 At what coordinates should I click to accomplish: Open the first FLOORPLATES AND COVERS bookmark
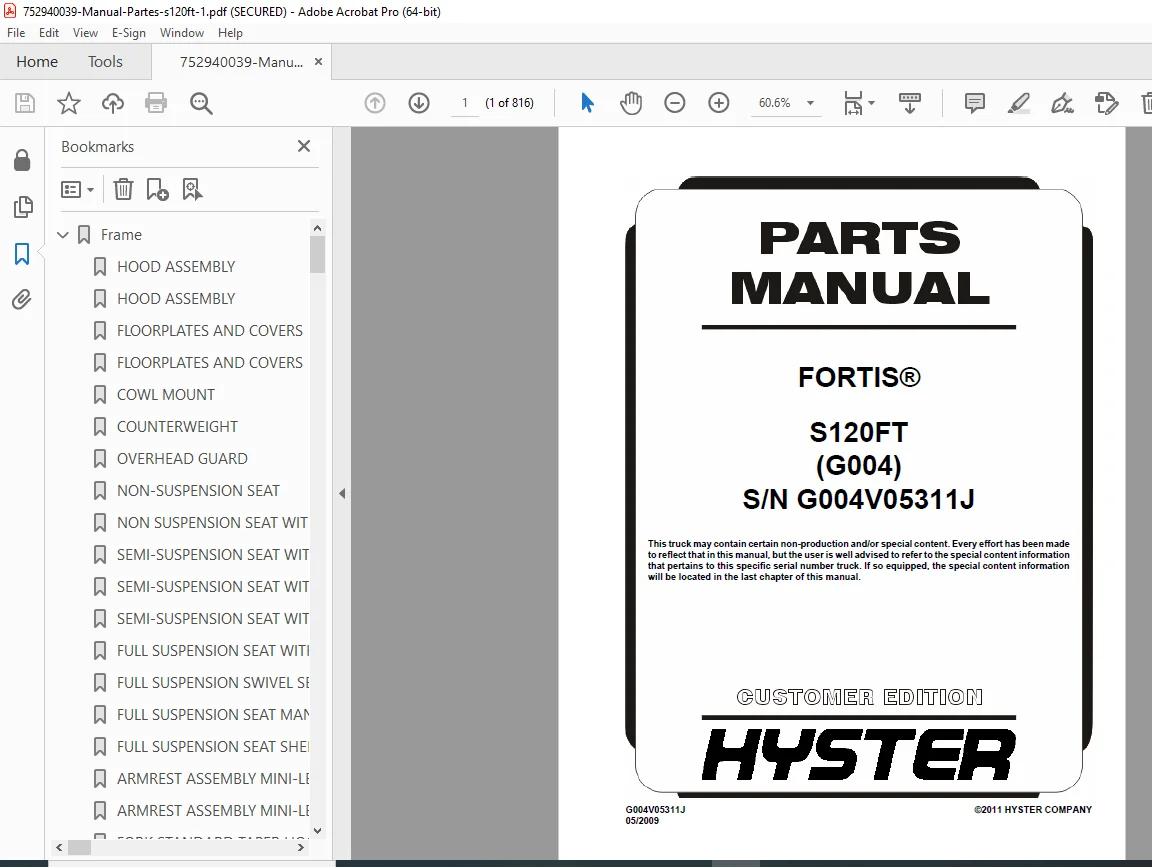pos(210,331)
